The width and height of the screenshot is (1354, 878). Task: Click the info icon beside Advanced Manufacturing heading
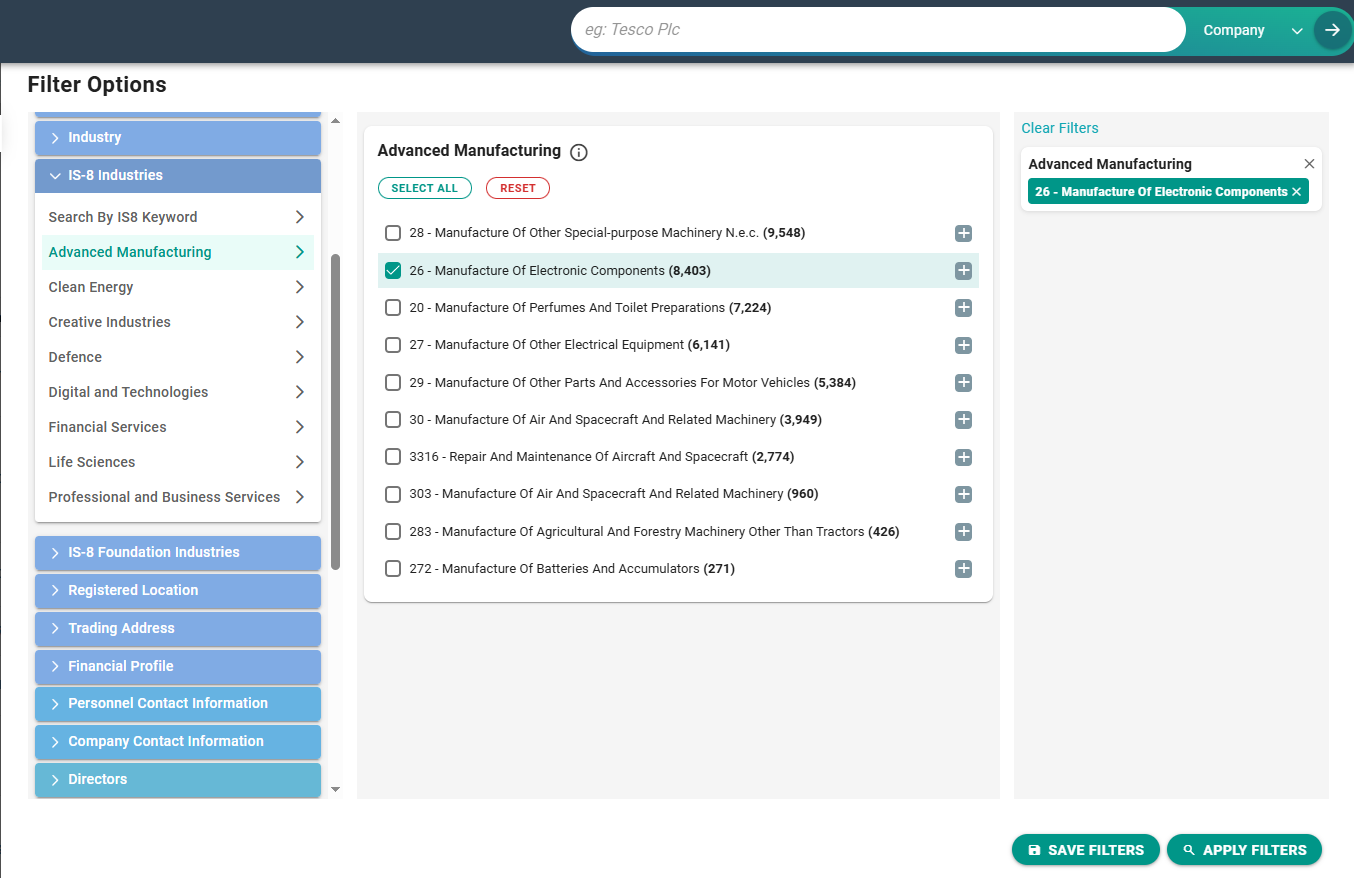(578, 152)
